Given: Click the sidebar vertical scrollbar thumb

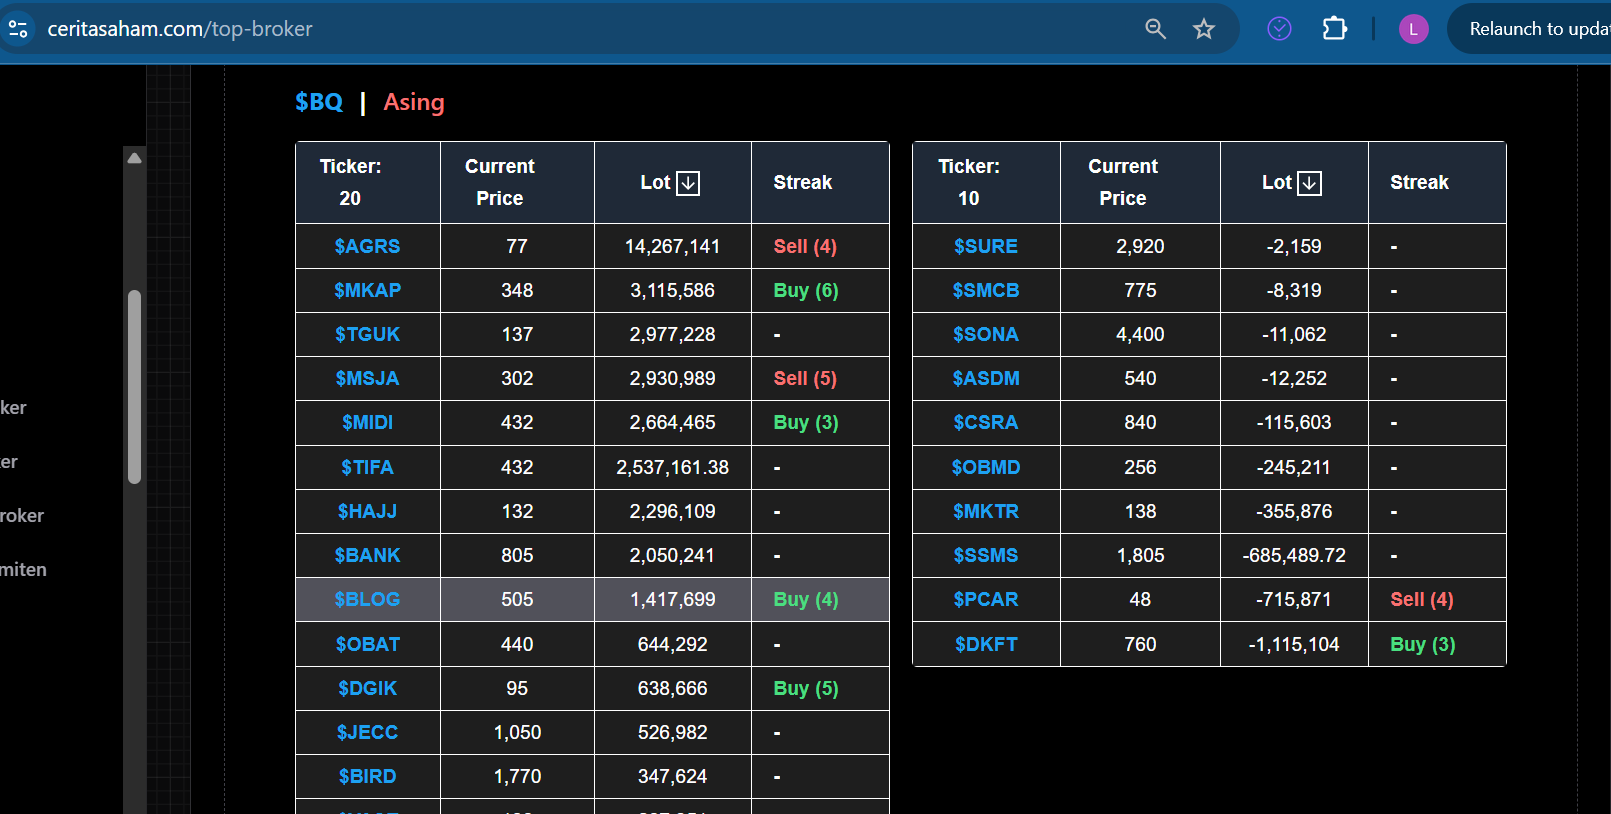Looking at the screenshot, I should pos(134,386).
